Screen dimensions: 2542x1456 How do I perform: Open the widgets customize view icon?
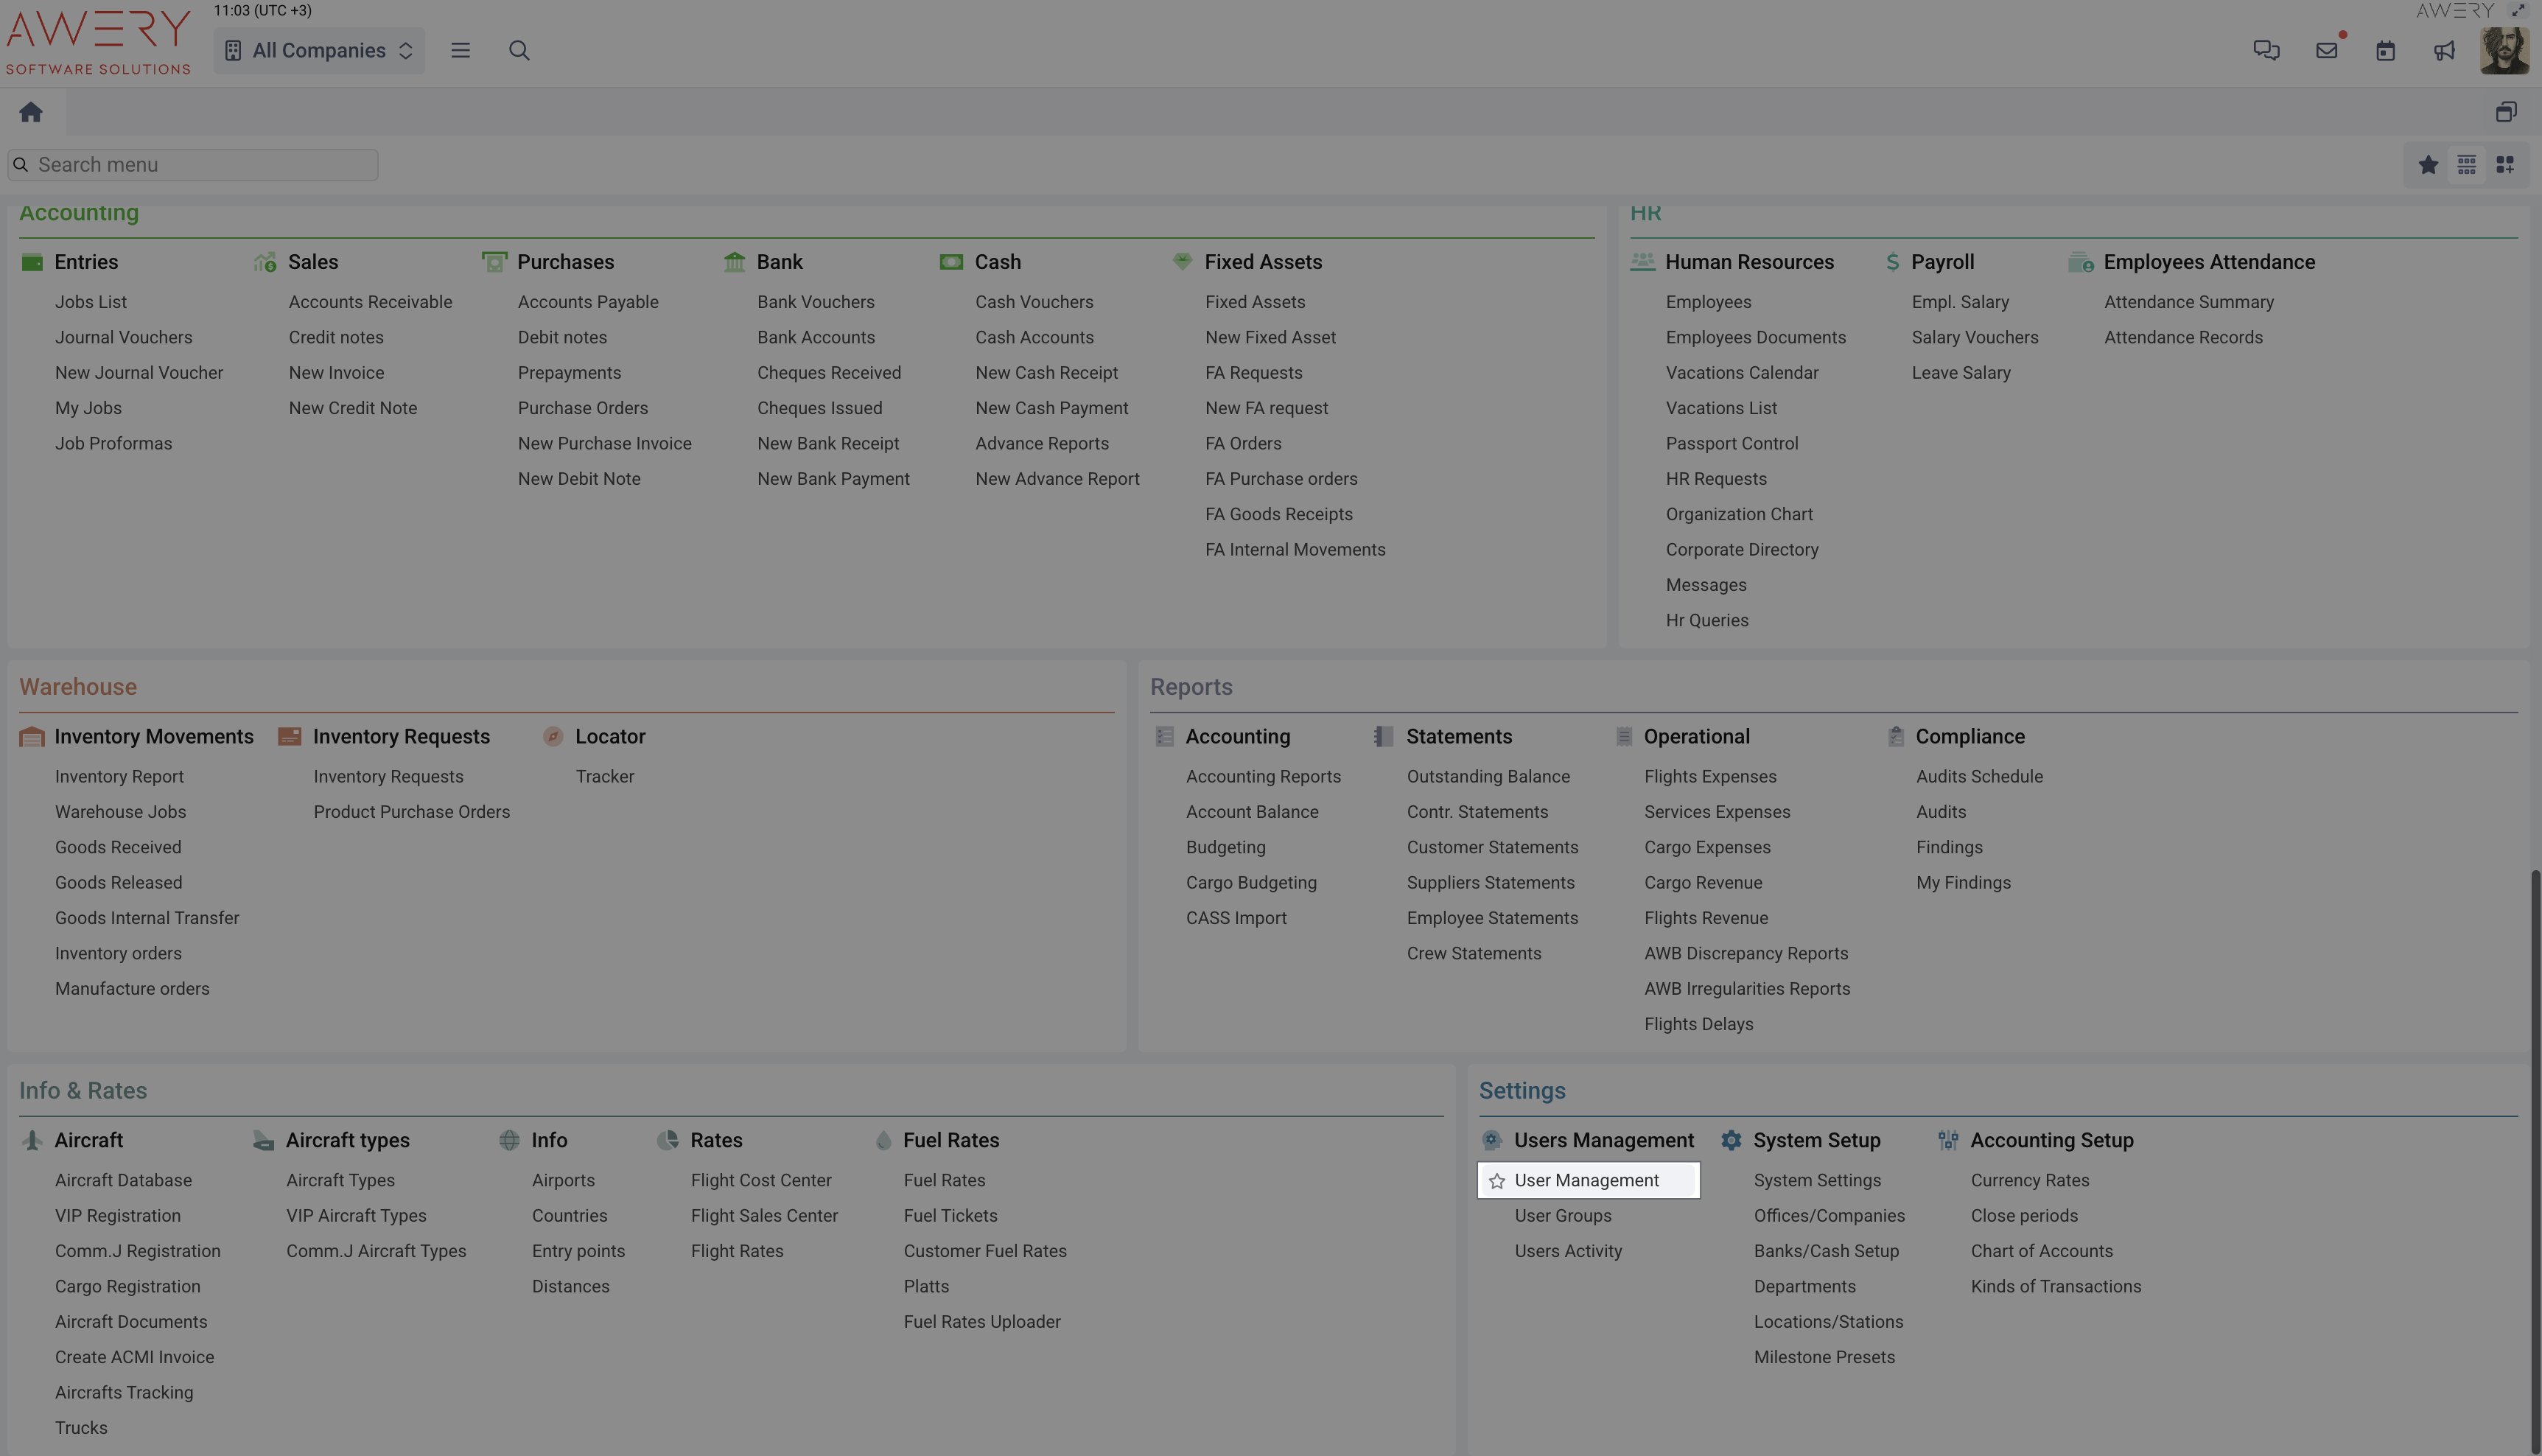pyautogui.click(x=2505, y=165)
